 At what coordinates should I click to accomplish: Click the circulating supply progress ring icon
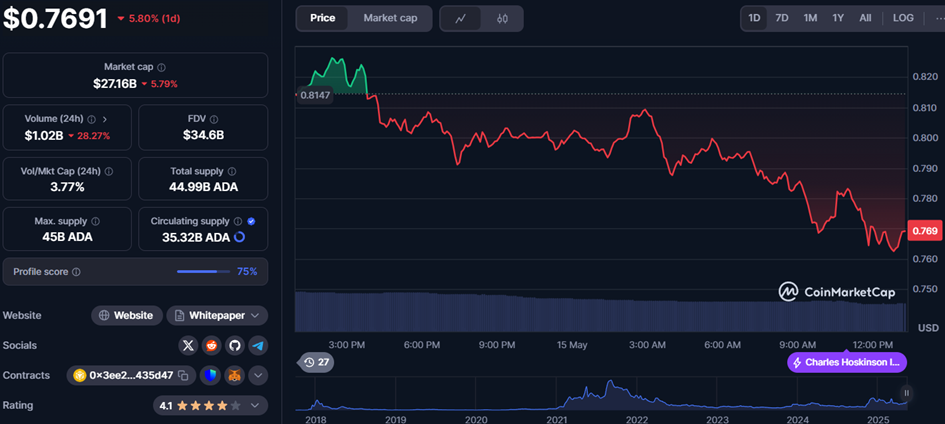[x=239, y=237]
